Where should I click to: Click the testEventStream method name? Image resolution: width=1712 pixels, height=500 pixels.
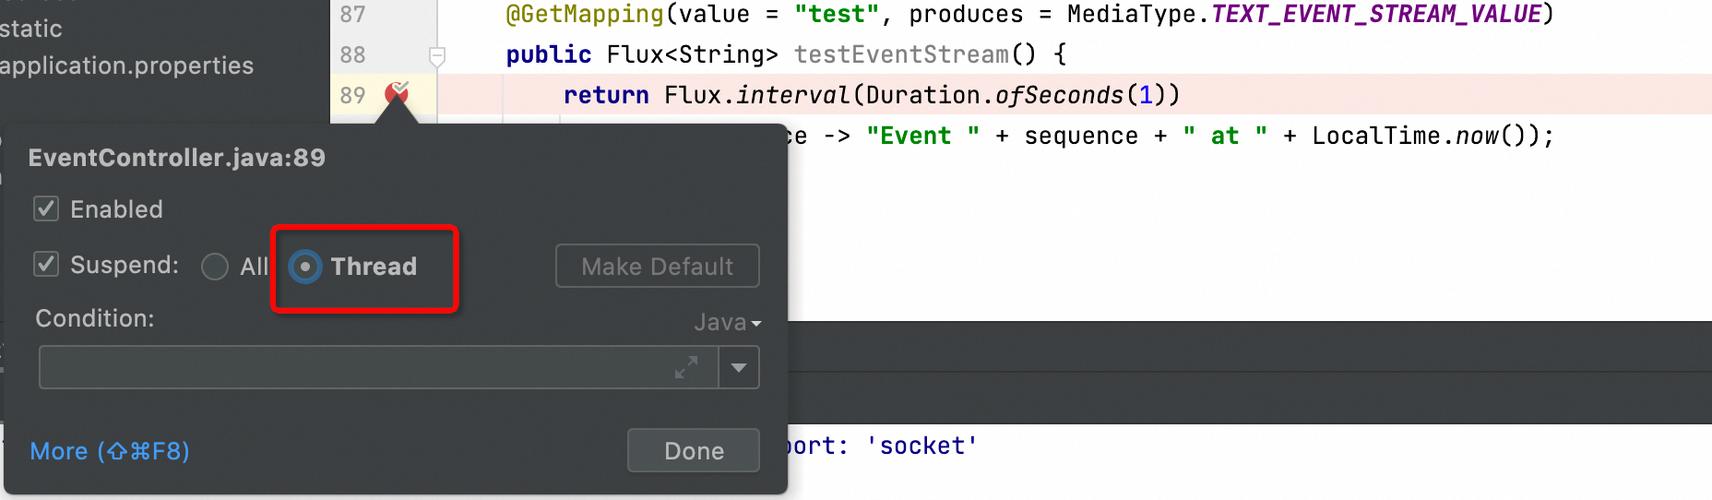coord(901,55)
